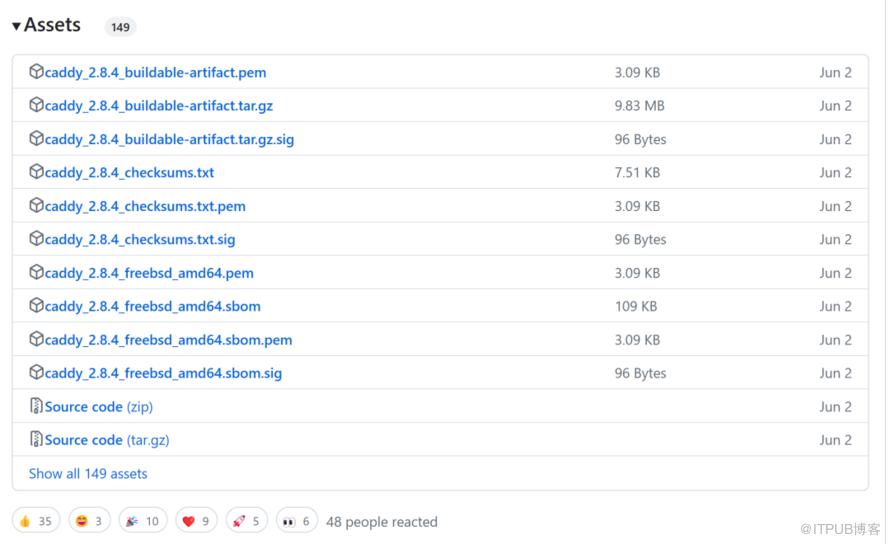
Task: Click 96 Bytes size of checksums.txt.sig
Action: pyautogui.click(x=640, y=240)
